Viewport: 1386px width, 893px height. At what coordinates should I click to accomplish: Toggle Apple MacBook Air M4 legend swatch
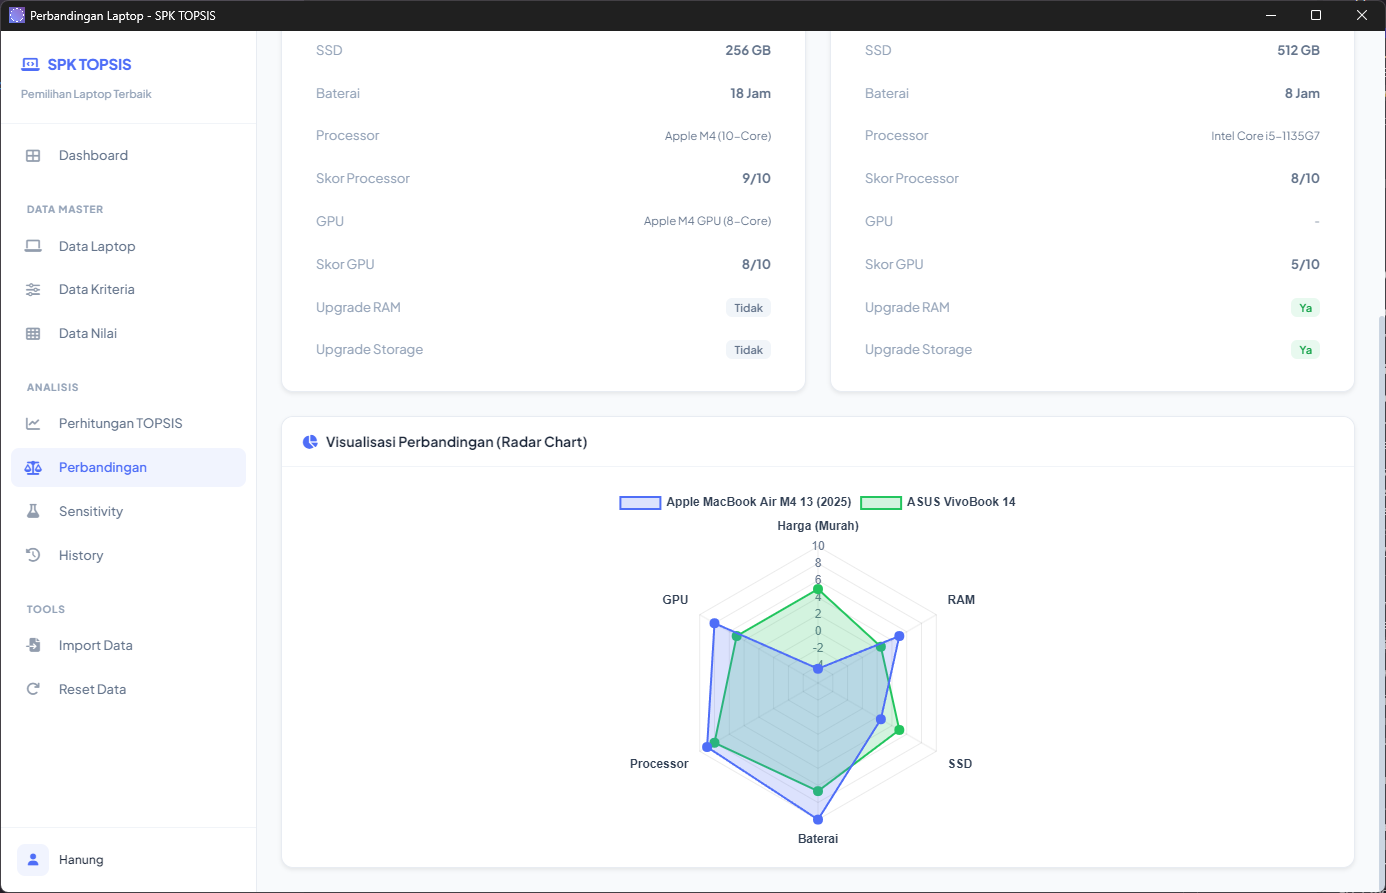click(640, 502)
